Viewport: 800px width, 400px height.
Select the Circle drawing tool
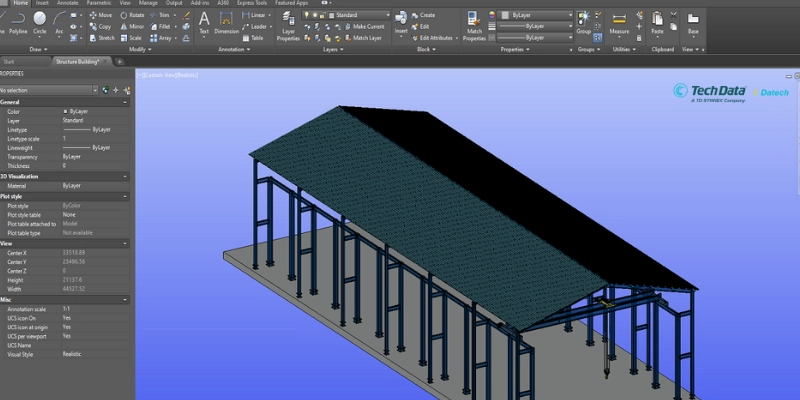pos(39,22)
